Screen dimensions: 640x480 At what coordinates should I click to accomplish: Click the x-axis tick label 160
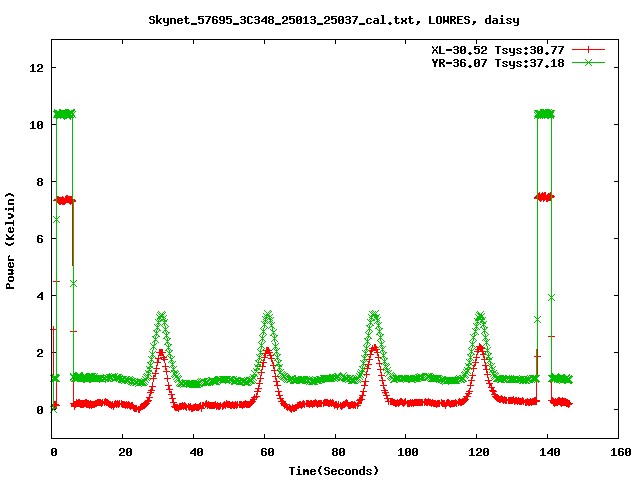(x=621, y=452)
